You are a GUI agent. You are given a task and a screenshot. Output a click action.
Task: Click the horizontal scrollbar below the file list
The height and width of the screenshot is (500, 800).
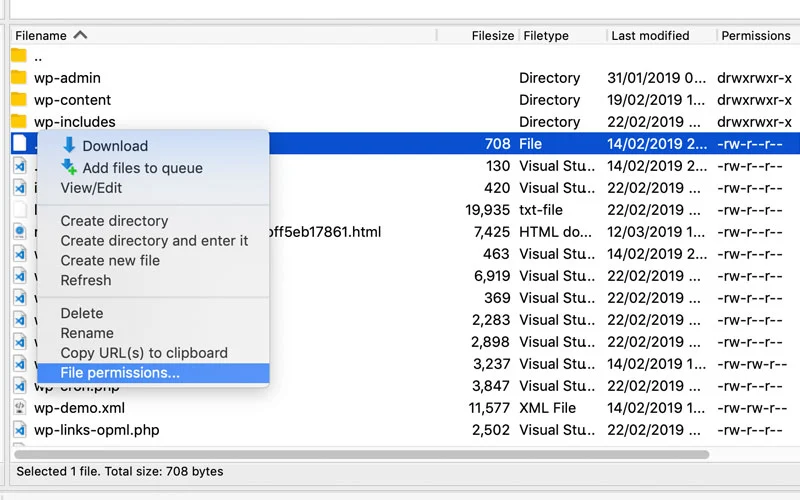(x=361, y=454)
